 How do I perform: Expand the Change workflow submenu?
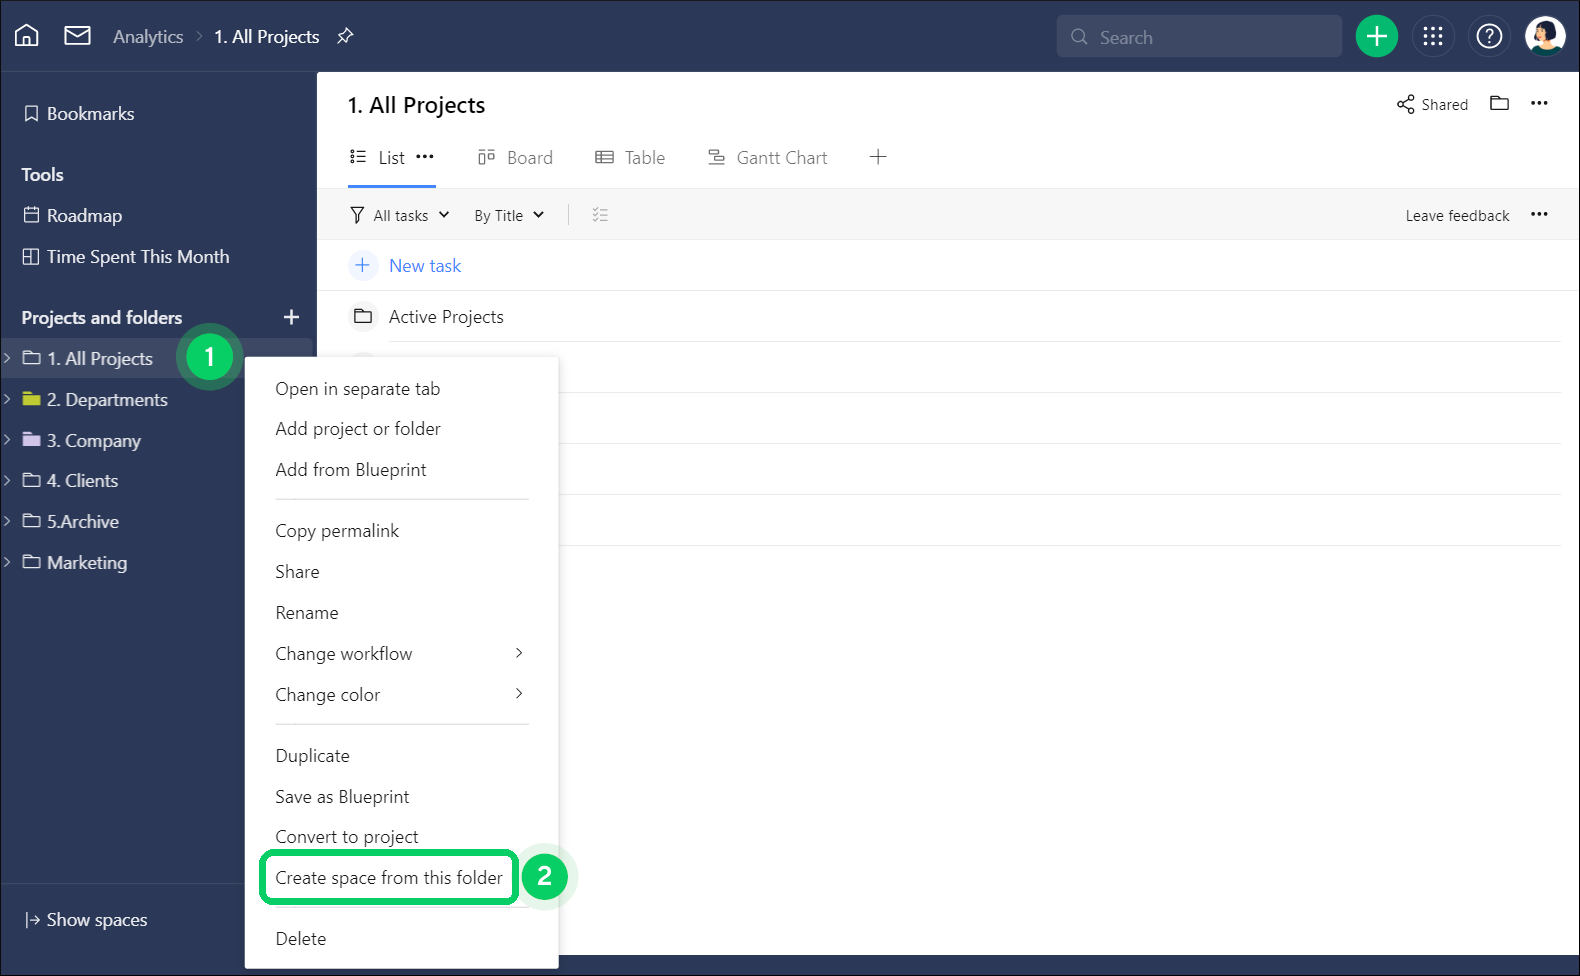coord(400,654)
